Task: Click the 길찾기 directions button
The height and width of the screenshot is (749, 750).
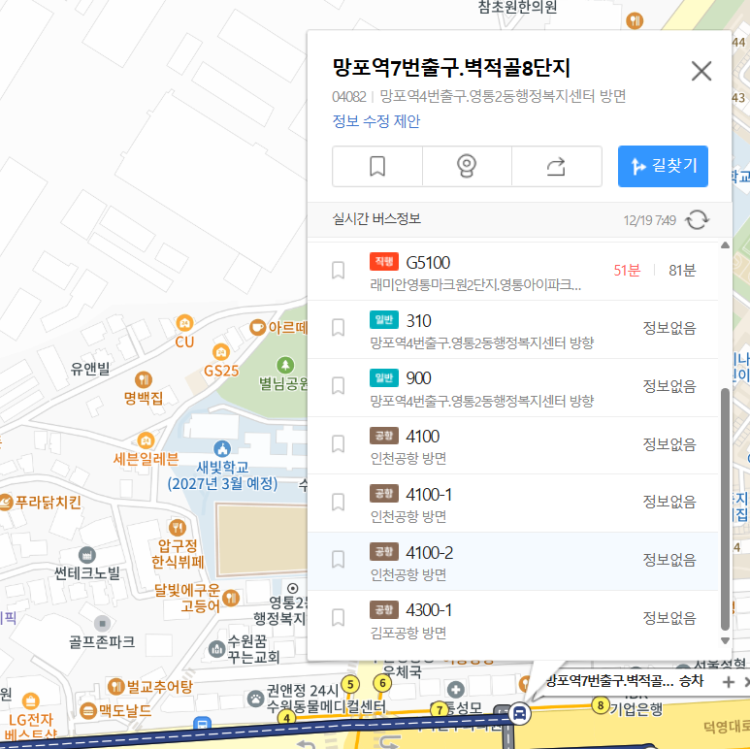Action: click(663, 166)
